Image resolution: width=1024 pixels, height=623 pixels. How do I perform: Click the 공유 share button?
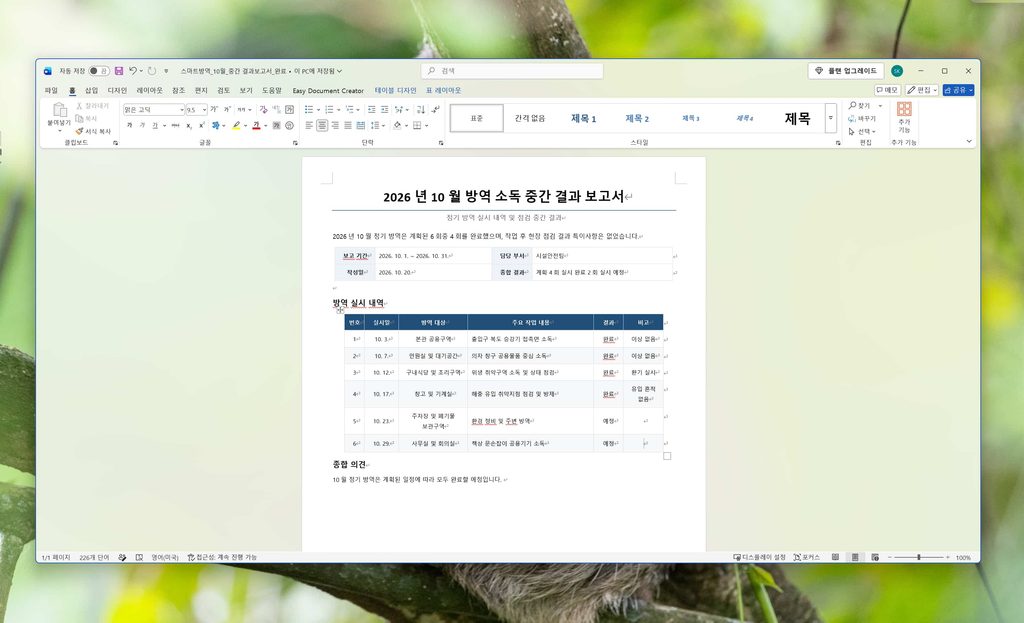click(x=958, y=90)
